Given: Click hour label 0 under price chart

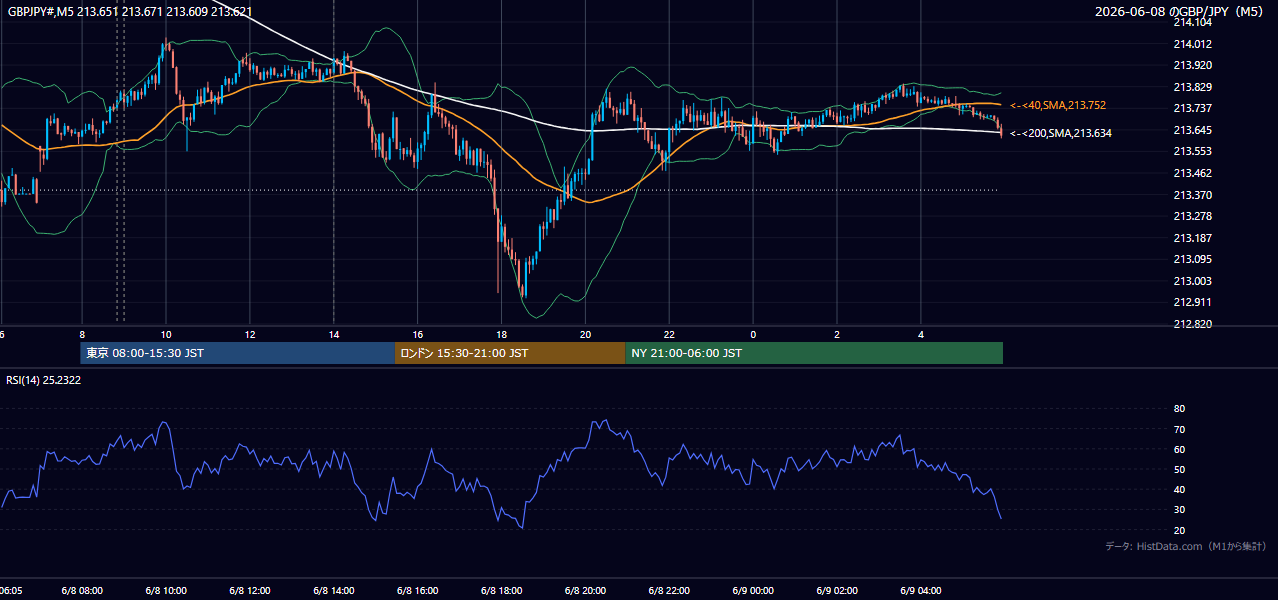Looking at the screenshot, I should coord(753,335).
